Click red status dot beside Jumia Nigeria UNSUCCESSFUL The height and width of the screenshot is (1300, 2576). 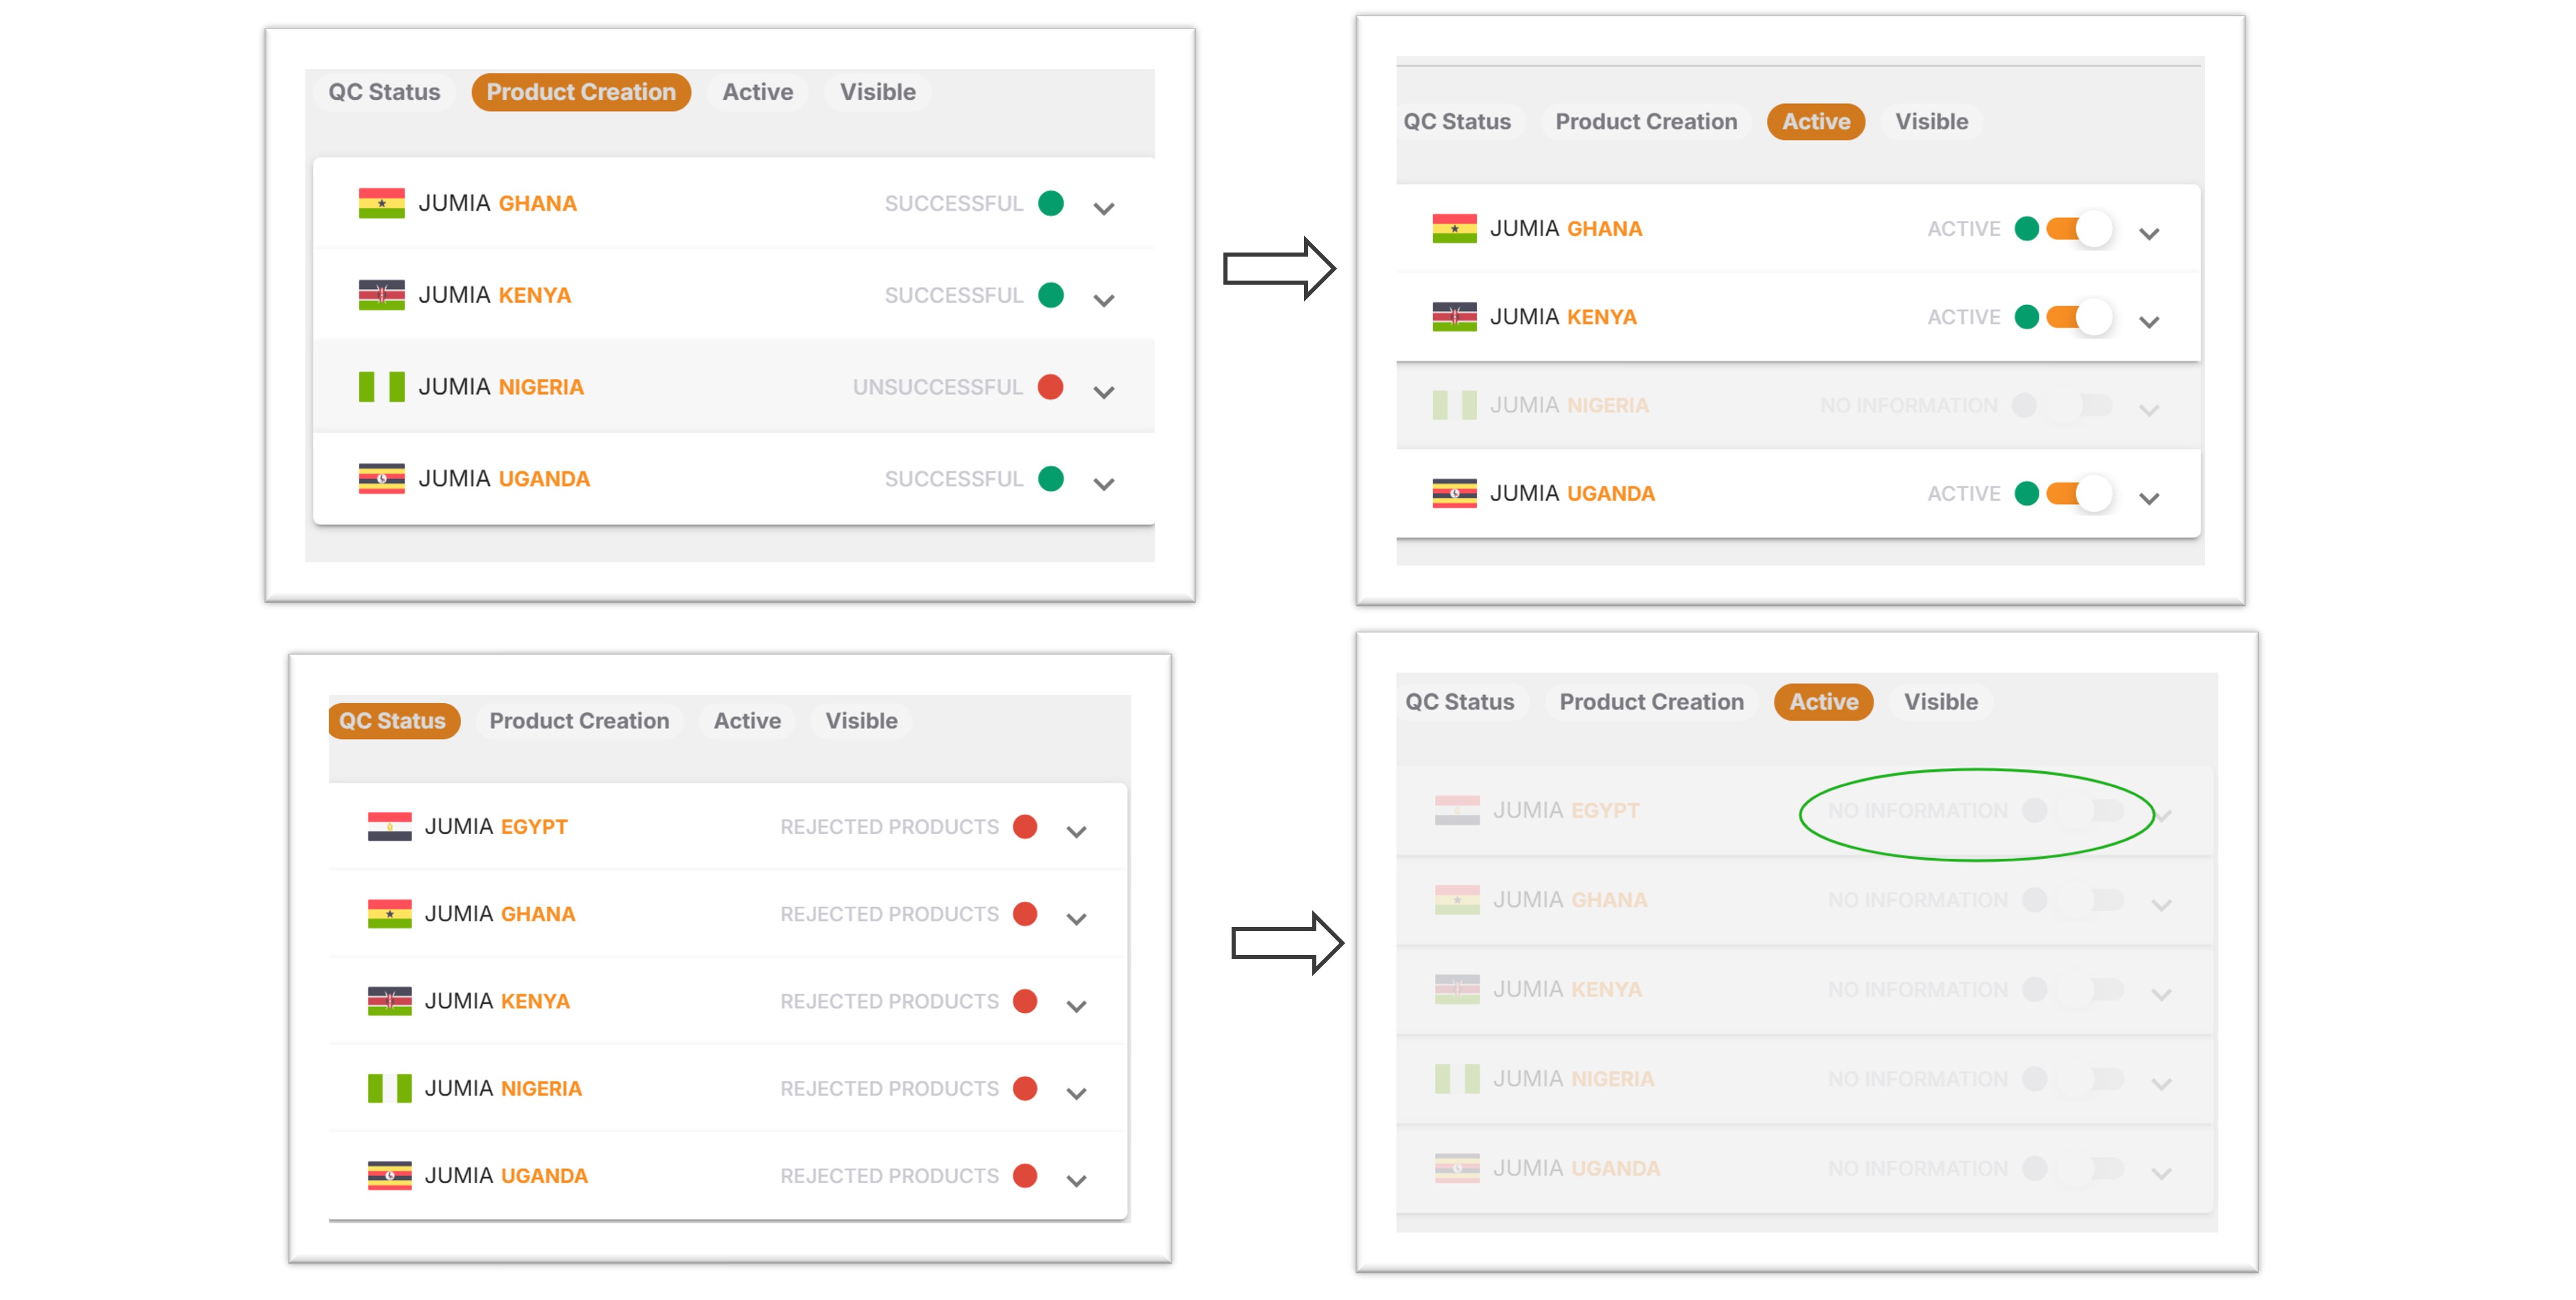[x=1050, y=387]
